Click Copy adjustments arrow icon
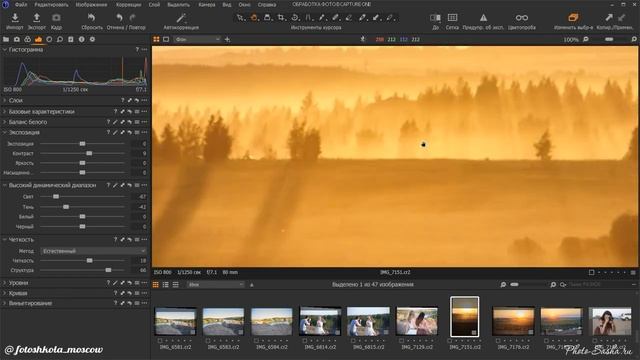This screenshot has width=640, height=360. tap(609, 18)
